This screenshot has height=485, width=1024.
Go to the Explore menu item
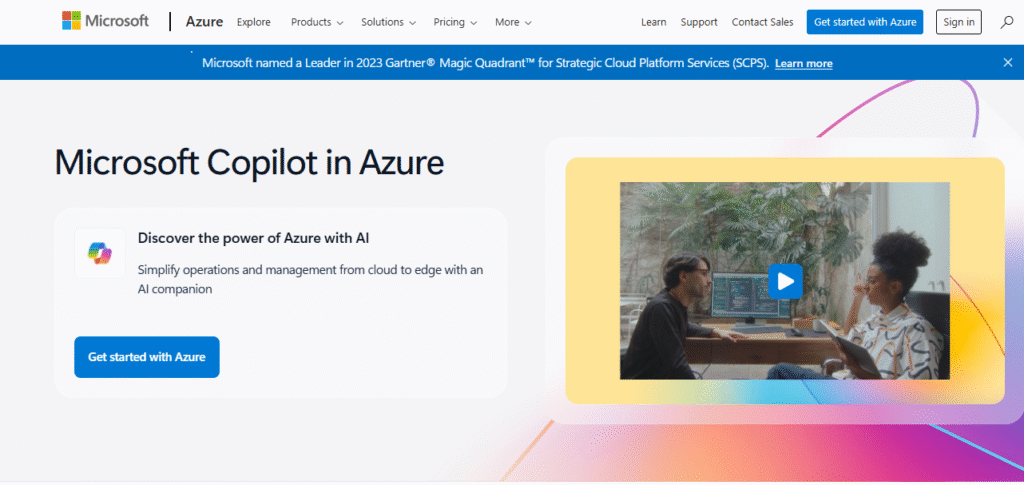(x=254, y=22)
